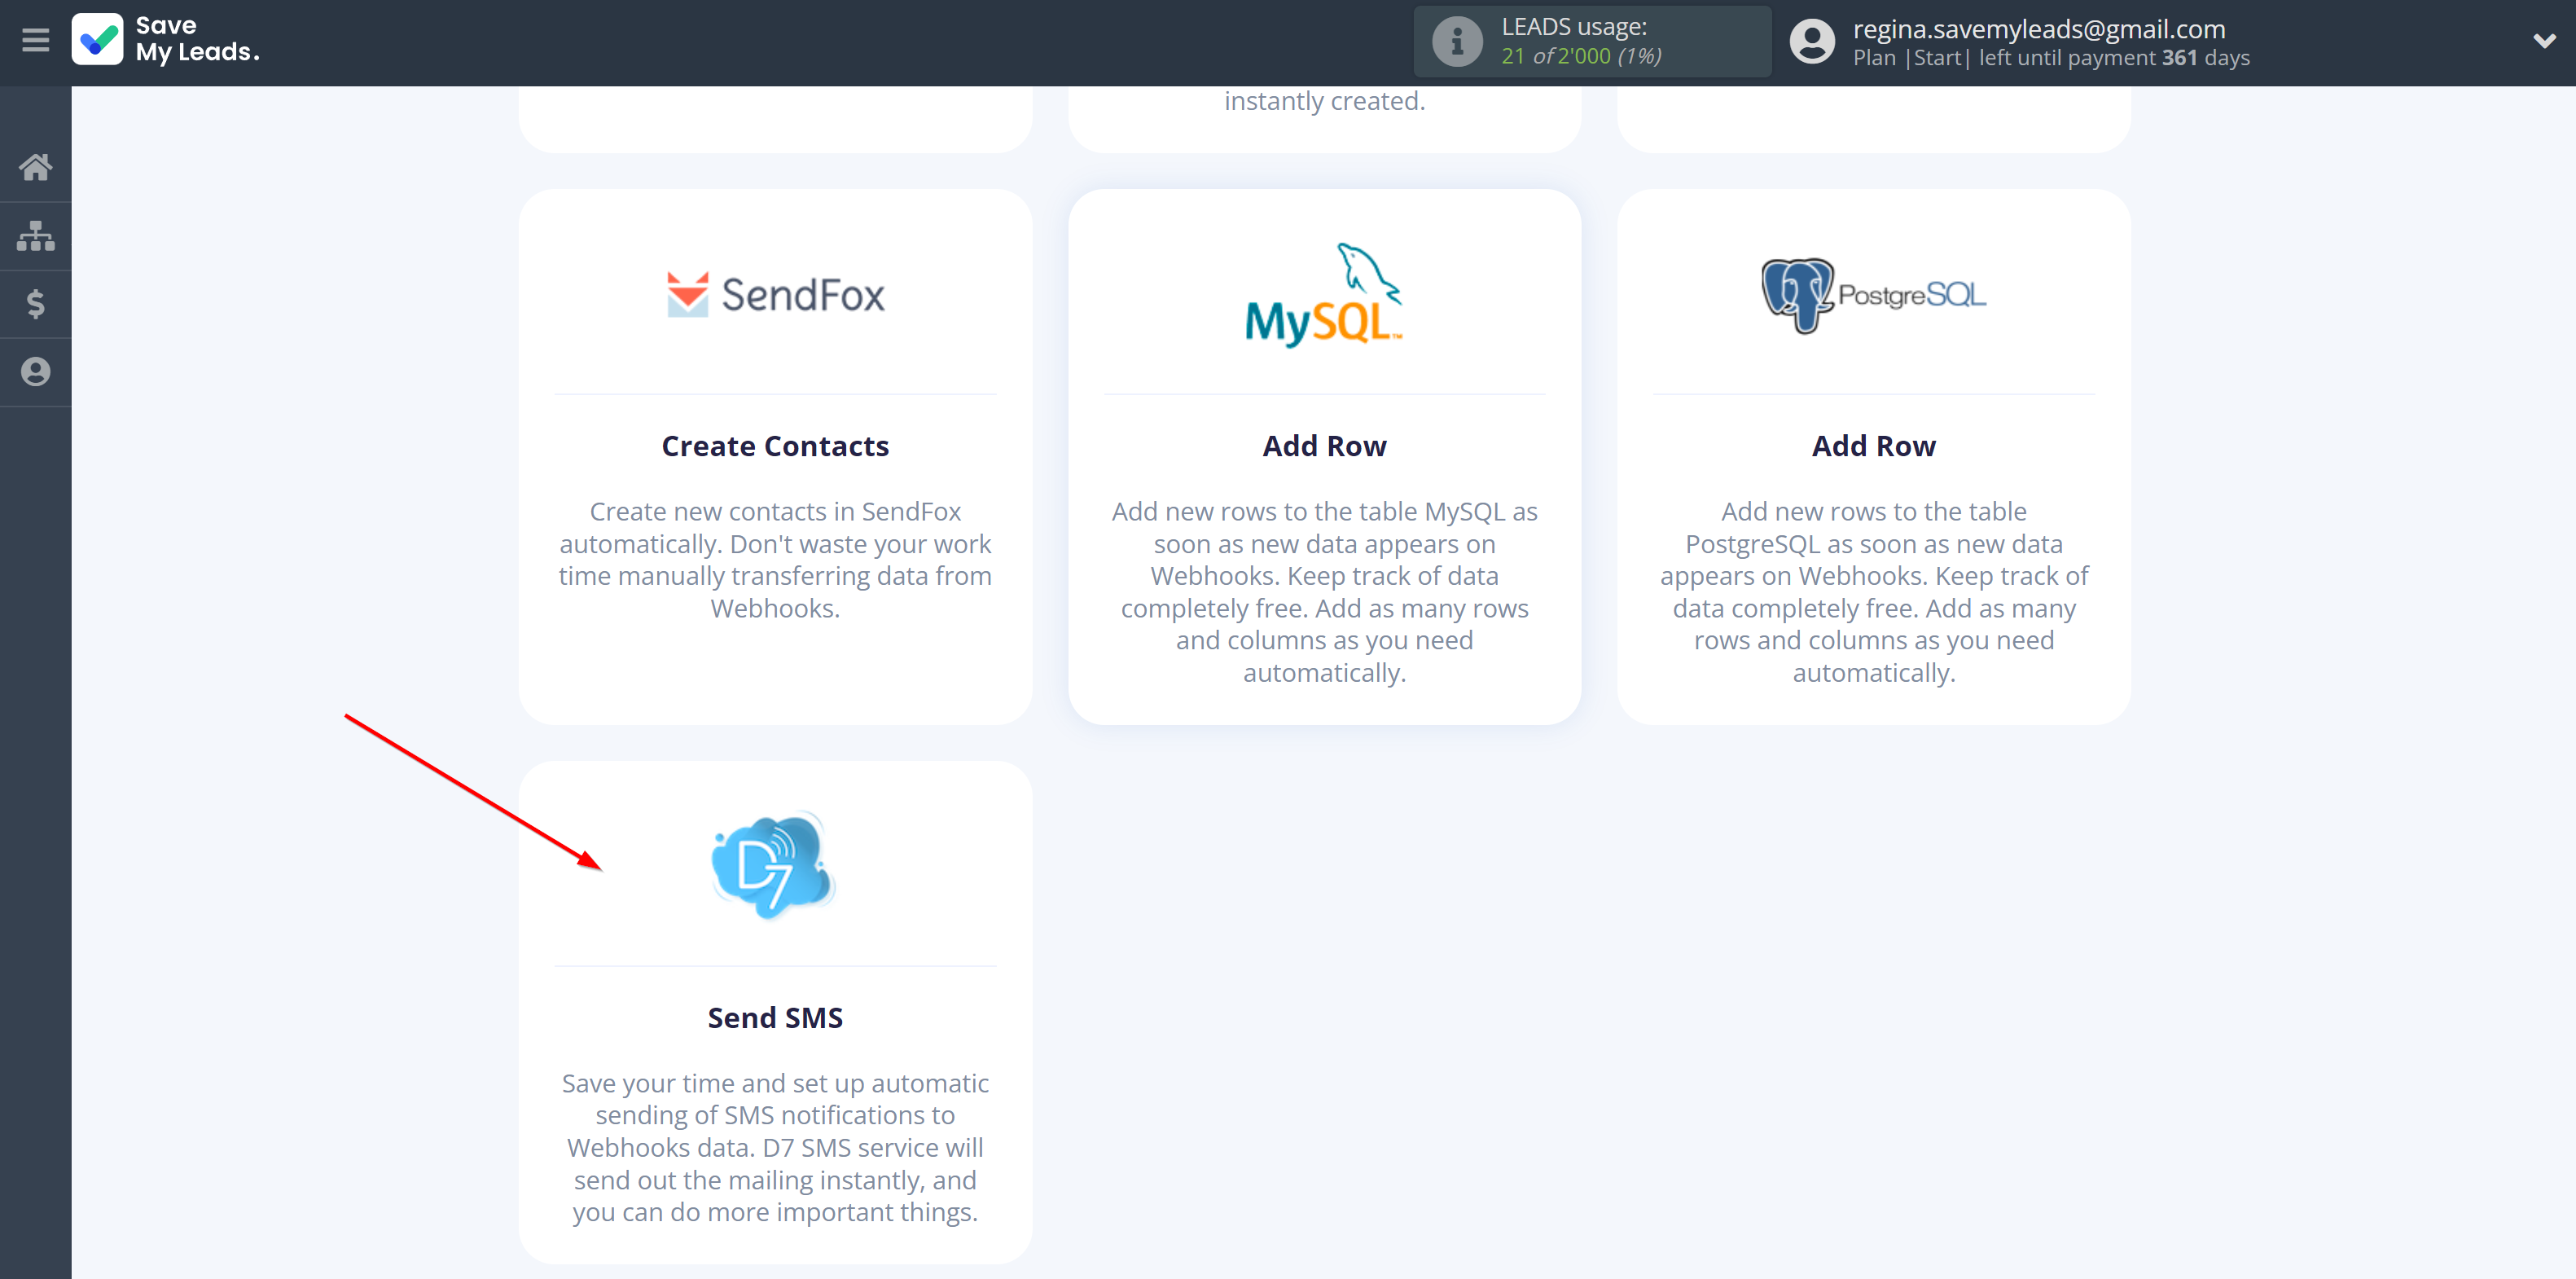The height and width of the screenshot is (1279, 2576).
Task: Select the SendFox logo
Action: point(775,294)
